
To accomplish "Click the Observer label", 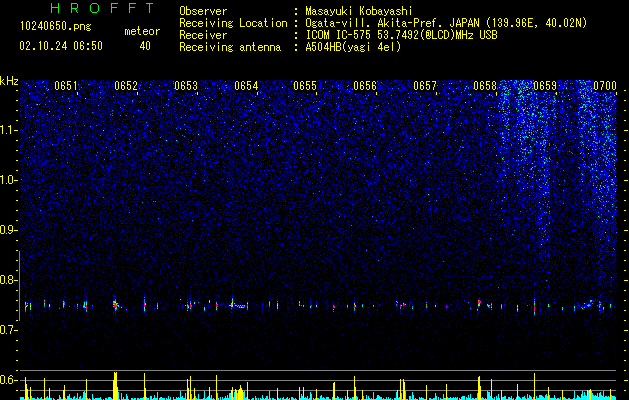I will tap(203, 11).
